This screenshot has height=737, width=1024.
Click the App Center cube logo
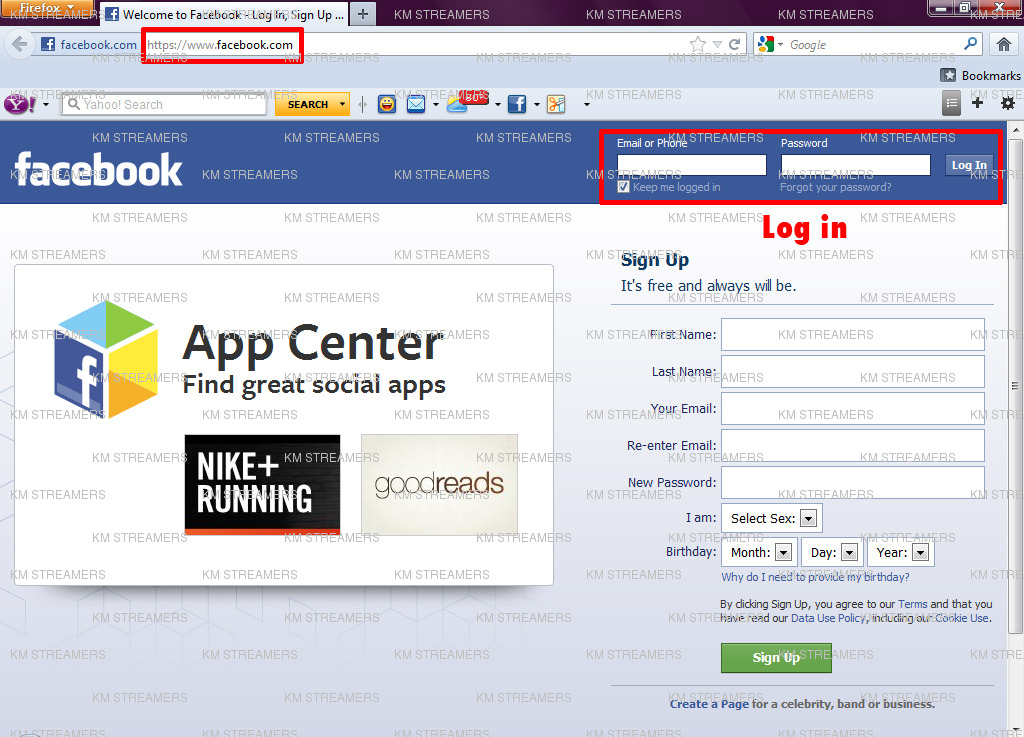click(x=106, y=360)
